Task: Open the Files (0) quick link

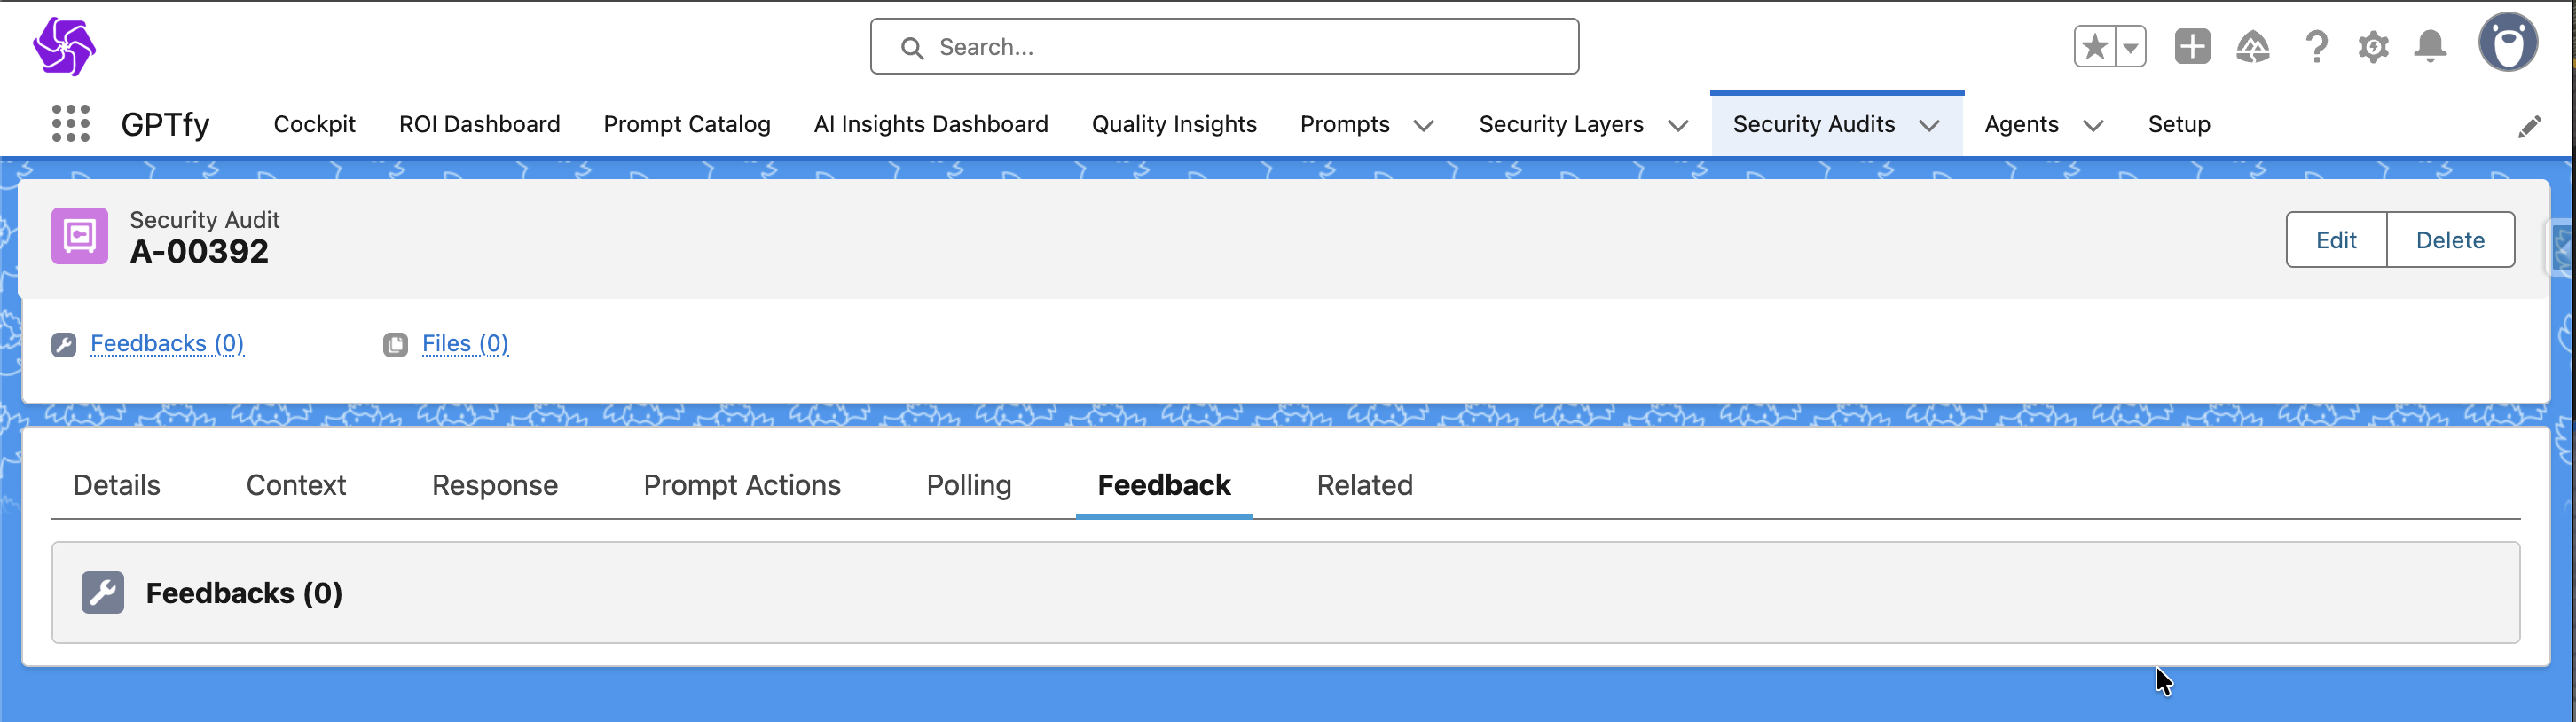Action: [464, 344]
